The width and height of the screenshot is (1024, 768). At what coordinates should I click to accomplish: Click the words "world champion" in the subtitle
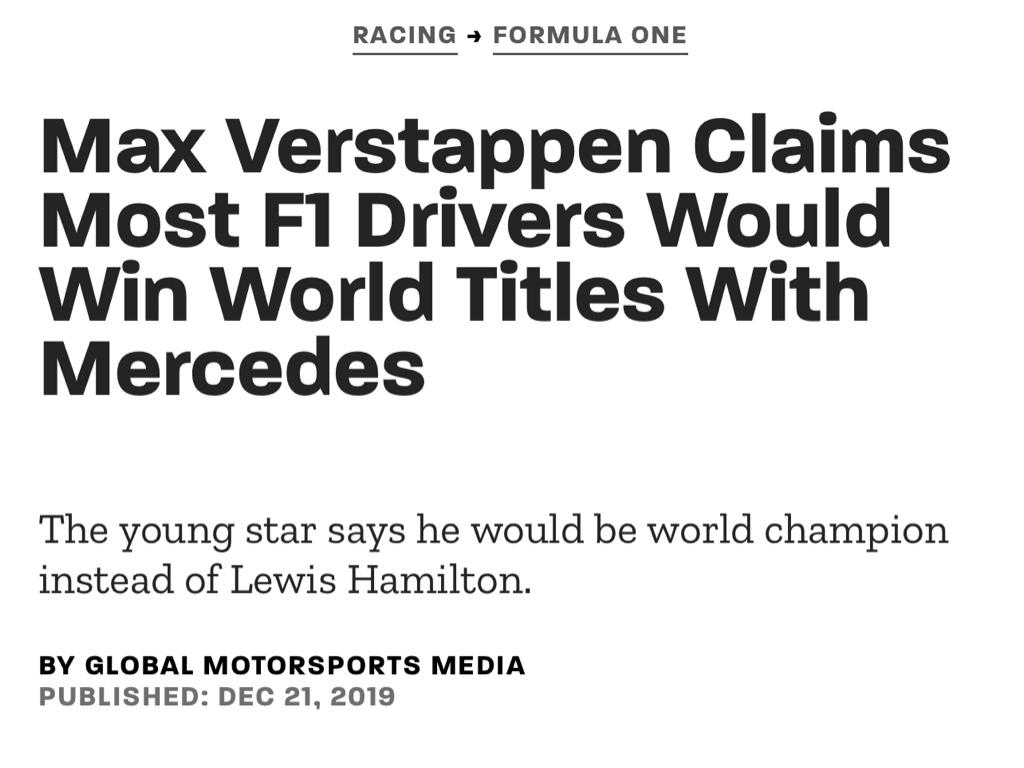(x=798, y=530)
